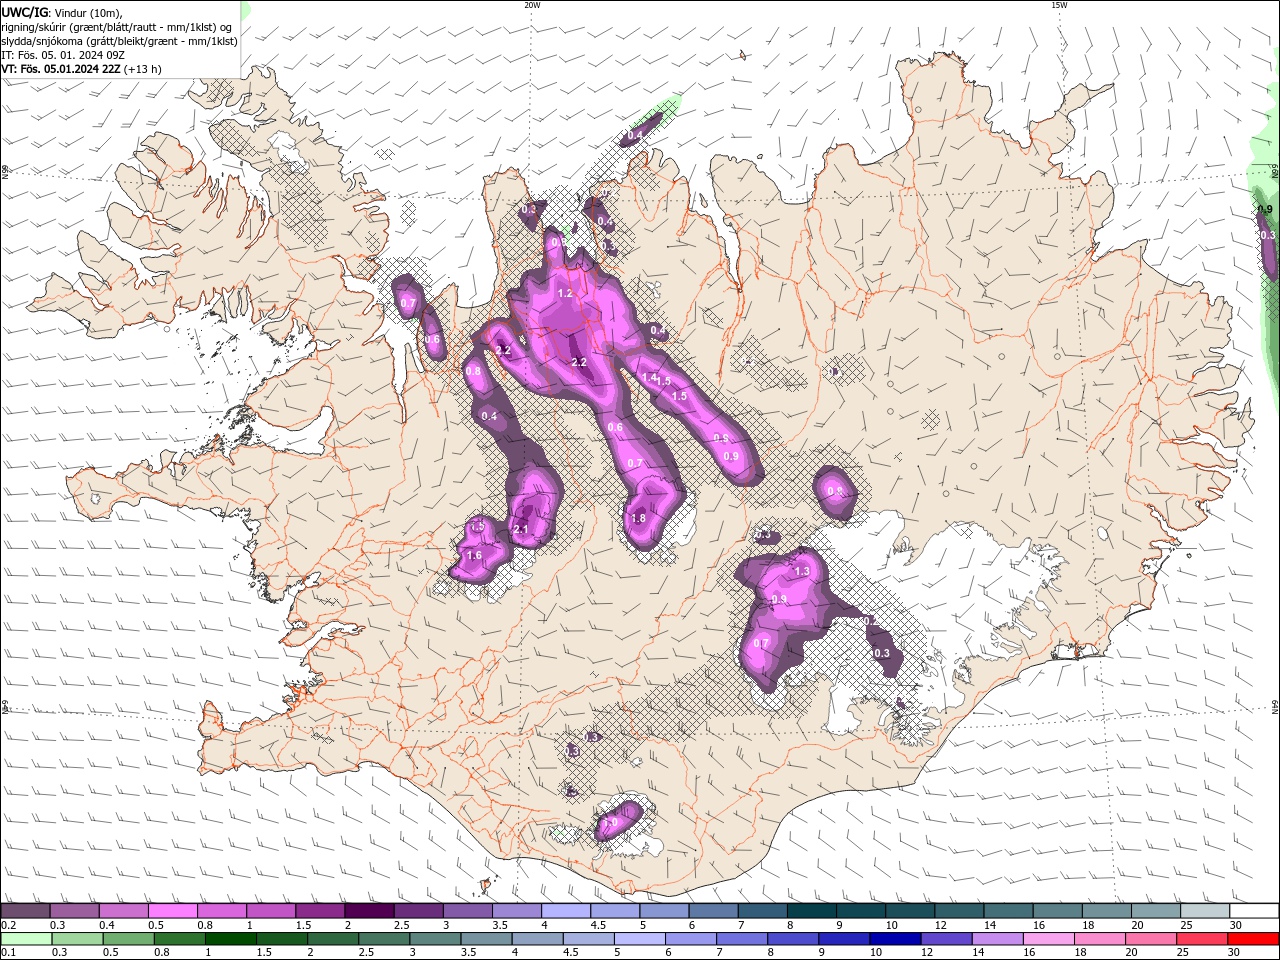
Task: Select the 7 periwinkle swatch in lower legend
Action: 742,939
